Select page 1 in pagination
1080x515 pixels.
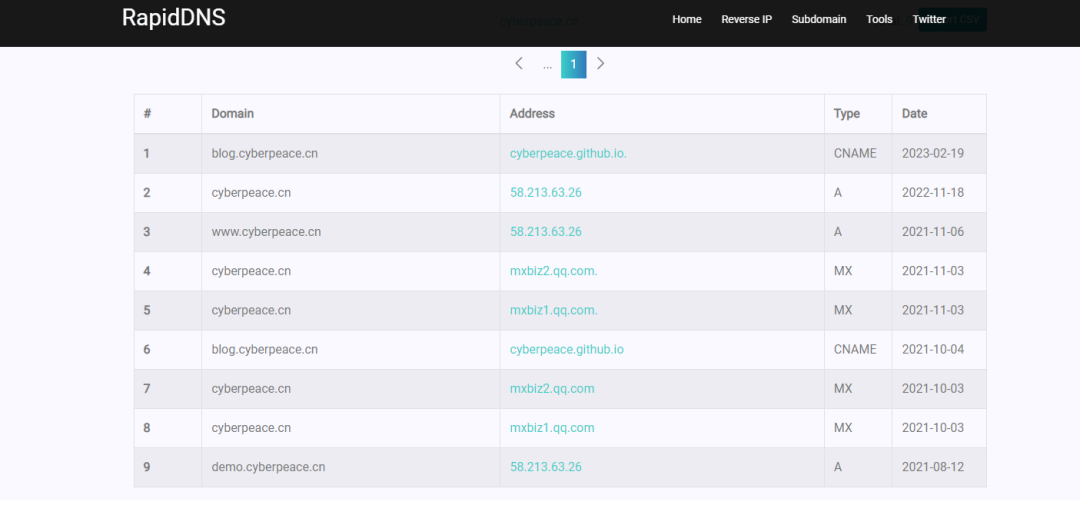click(573, 64)
